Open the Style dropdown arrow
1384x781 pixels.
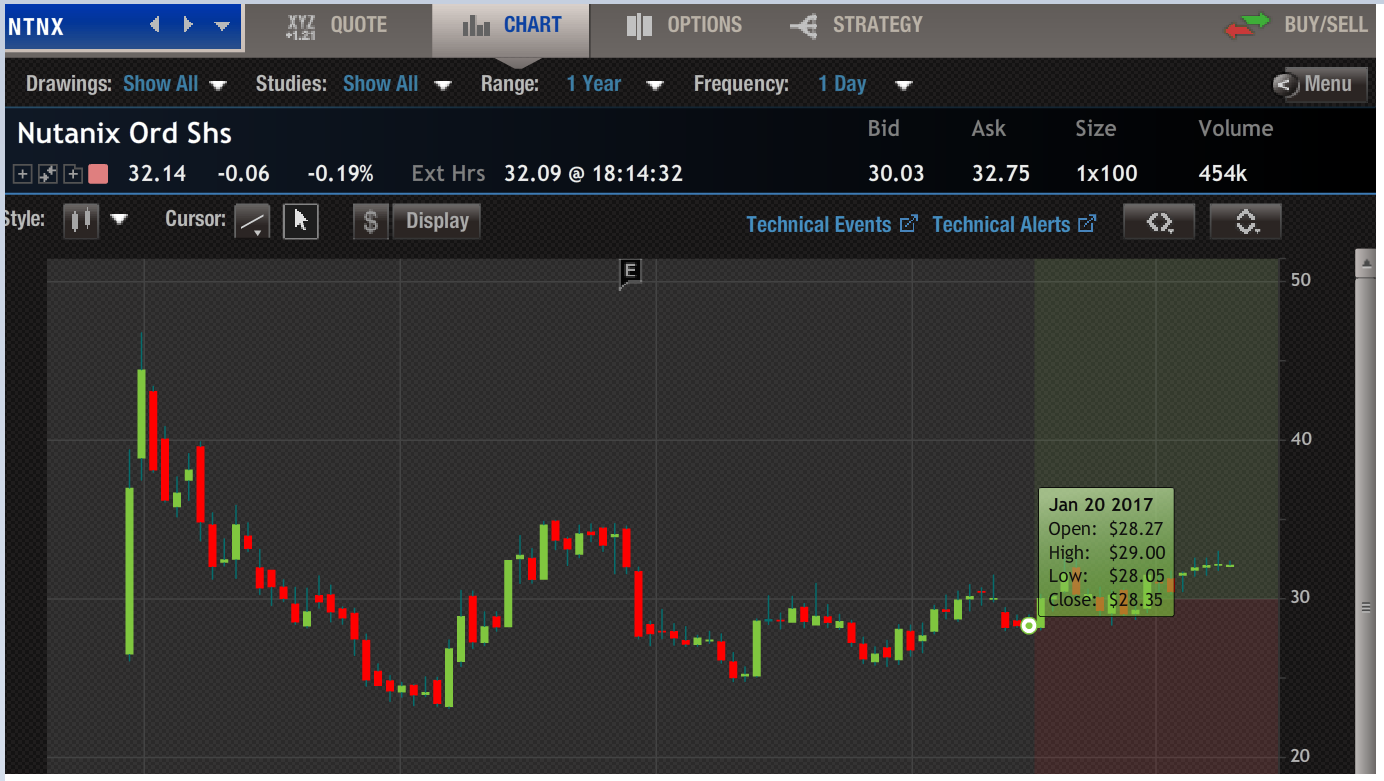click(120, 221)
